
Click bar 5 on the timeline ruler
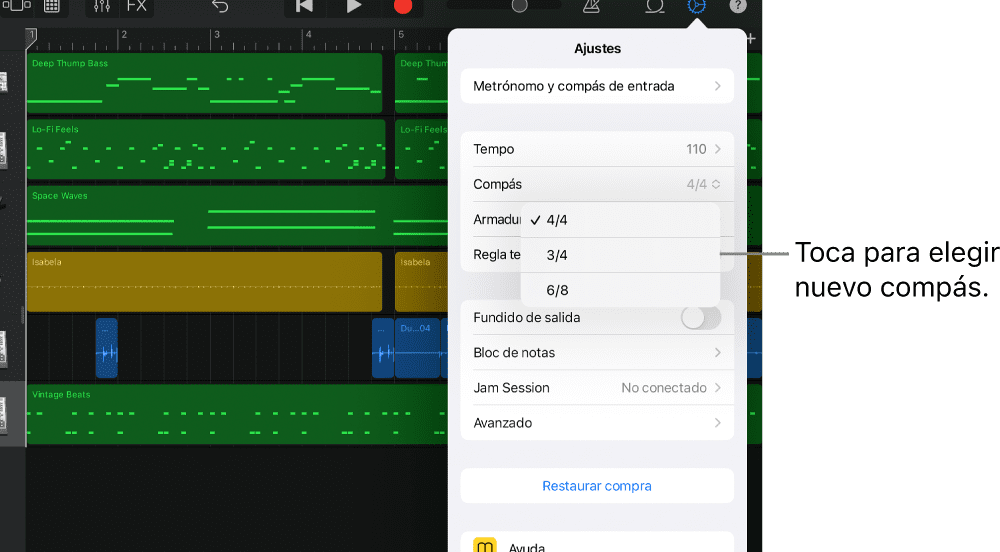[x=401, y=35]
